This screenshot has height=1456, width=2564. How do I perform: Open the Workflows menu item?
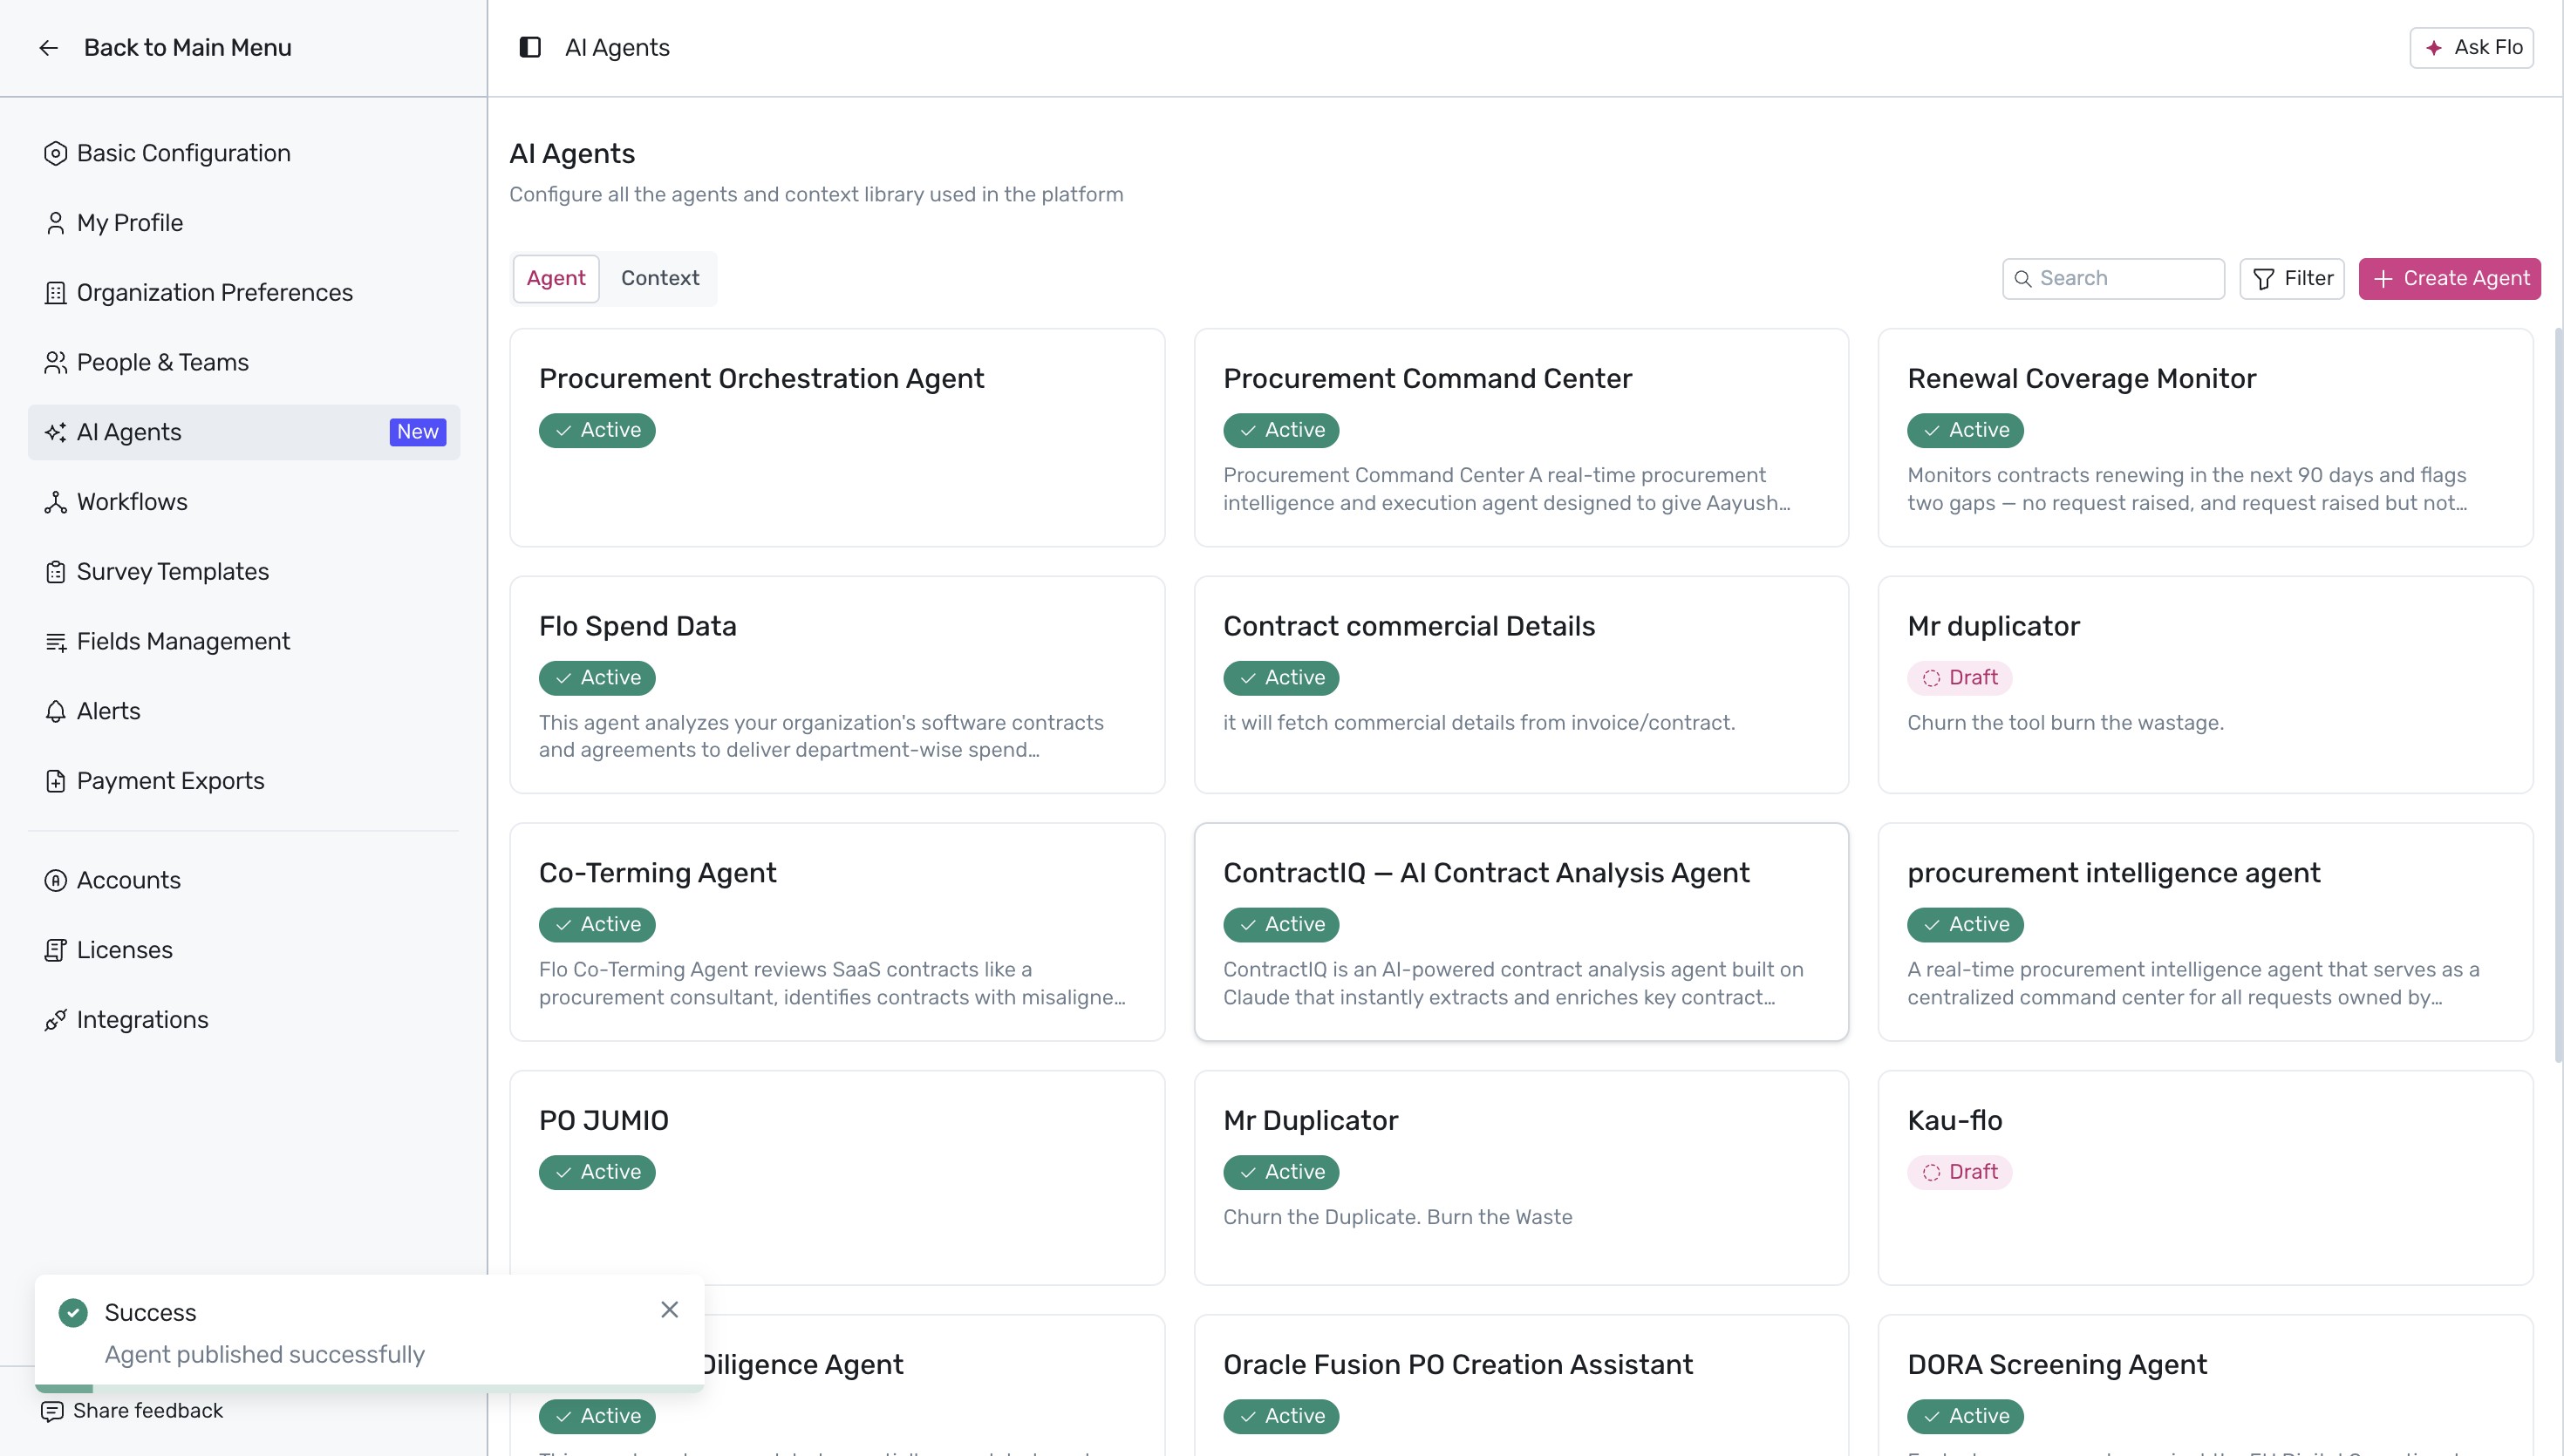(x=244, y=502)
